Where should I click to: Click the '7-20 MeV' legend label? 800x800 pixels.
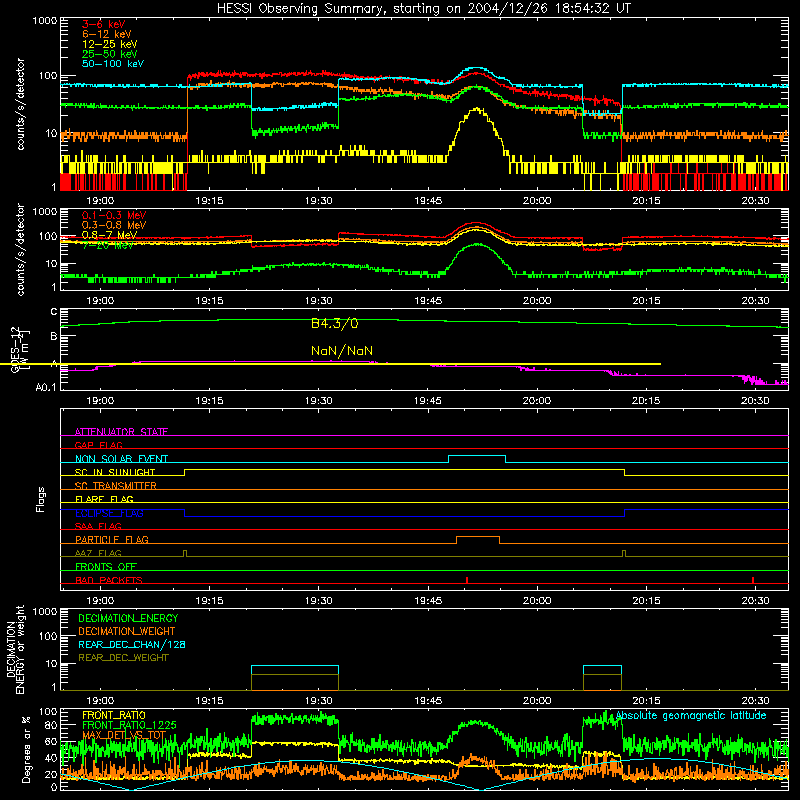(x=108, y=245)
